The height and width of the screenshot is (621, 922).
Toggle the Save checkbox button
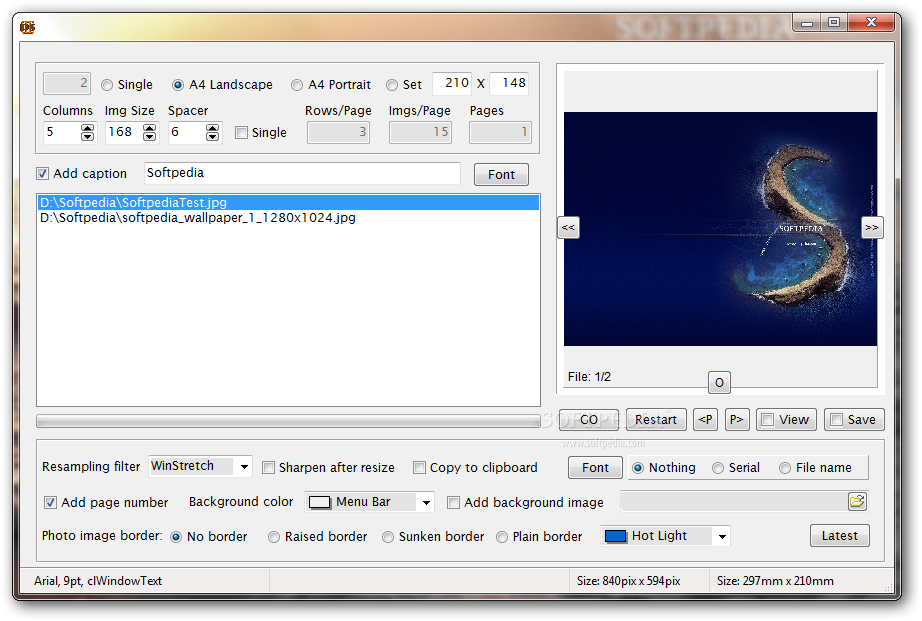854,420
